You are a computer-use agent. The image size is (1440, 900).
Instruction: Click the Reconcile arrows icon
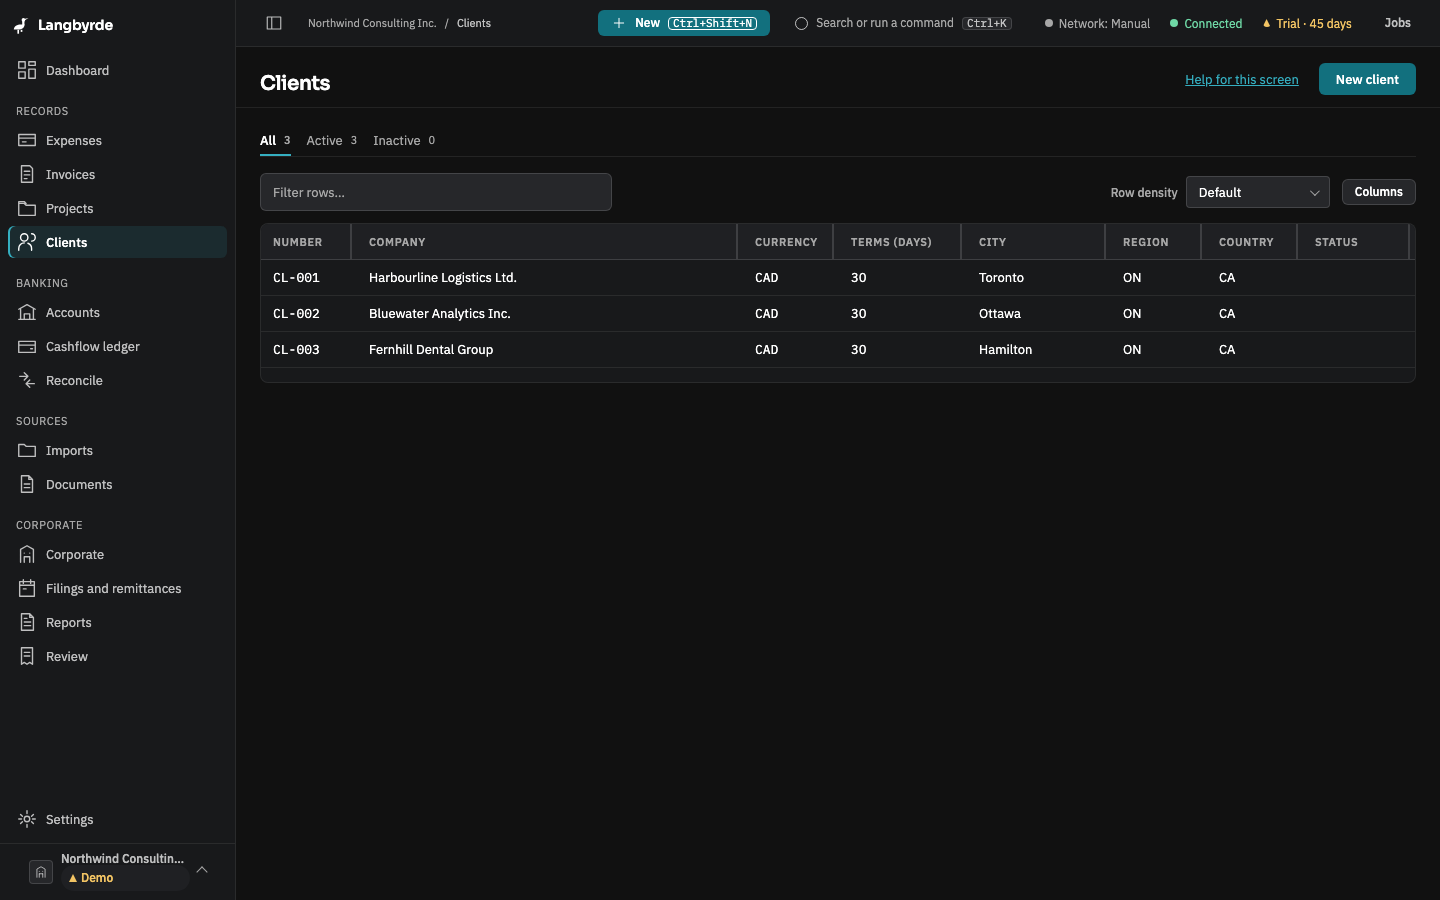click(x=27, y=380)
